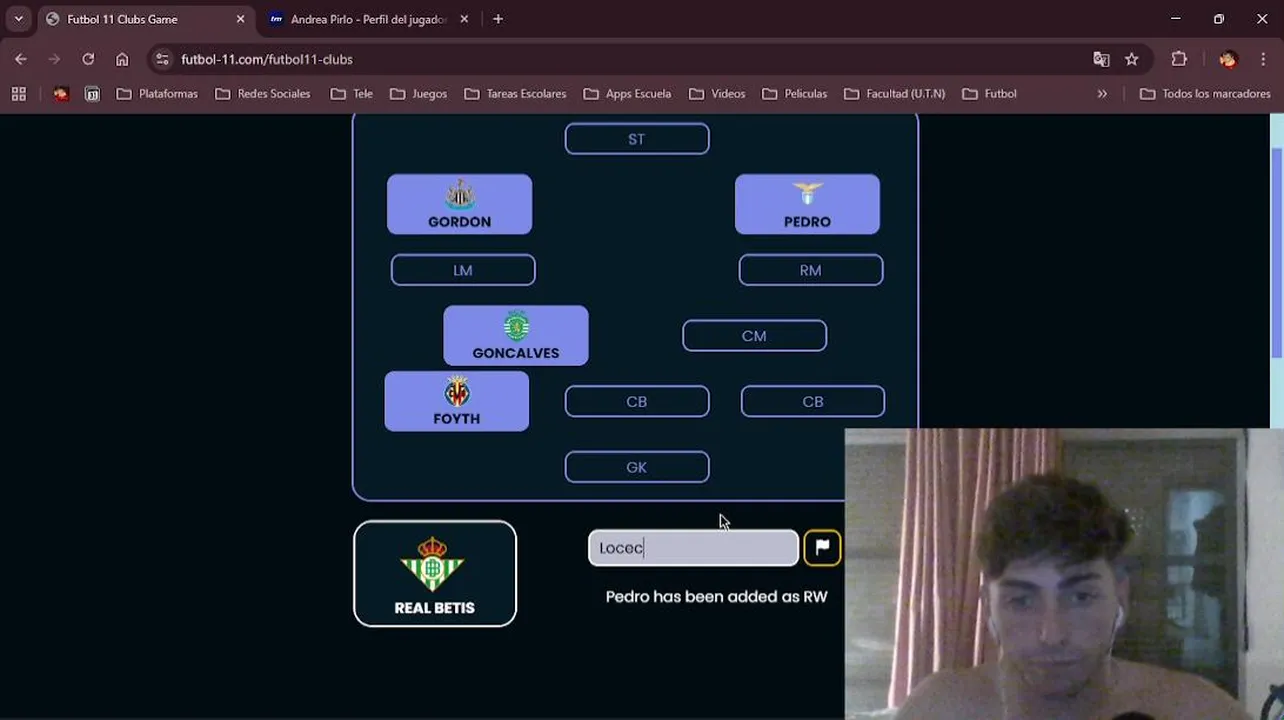Open the Tareas Escolares bookmark folder
1284x720 pixels.
516,94
